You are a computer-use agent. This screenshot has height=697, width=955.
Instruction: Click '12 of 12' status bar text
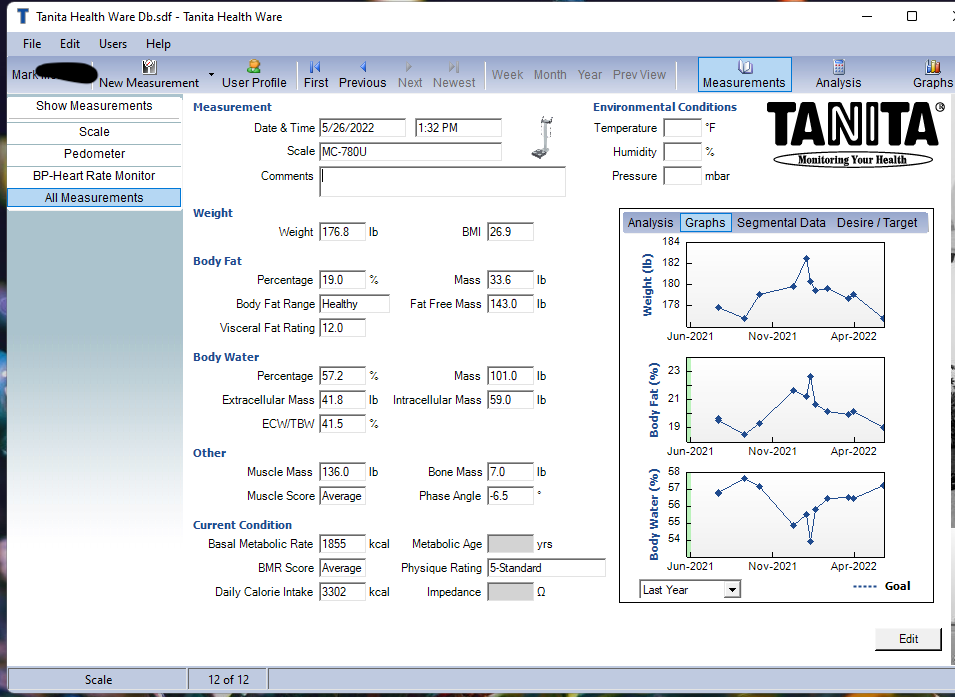228,680
